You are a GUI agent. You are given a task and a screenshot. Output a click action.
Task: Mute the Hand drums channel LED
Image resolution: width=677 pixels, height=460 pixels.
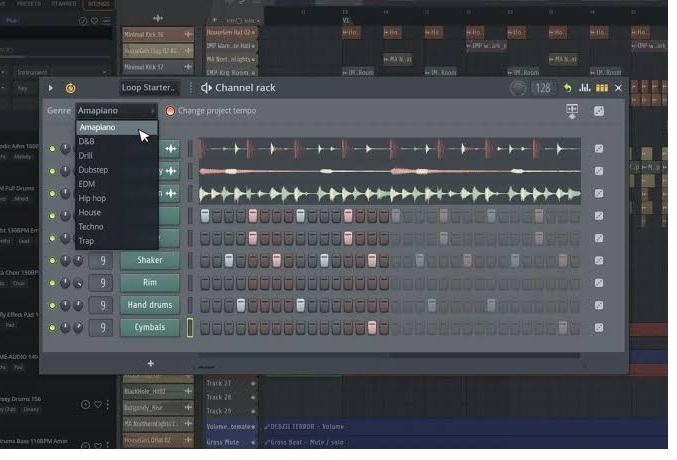pyautogui.click(x=52, y=305)
